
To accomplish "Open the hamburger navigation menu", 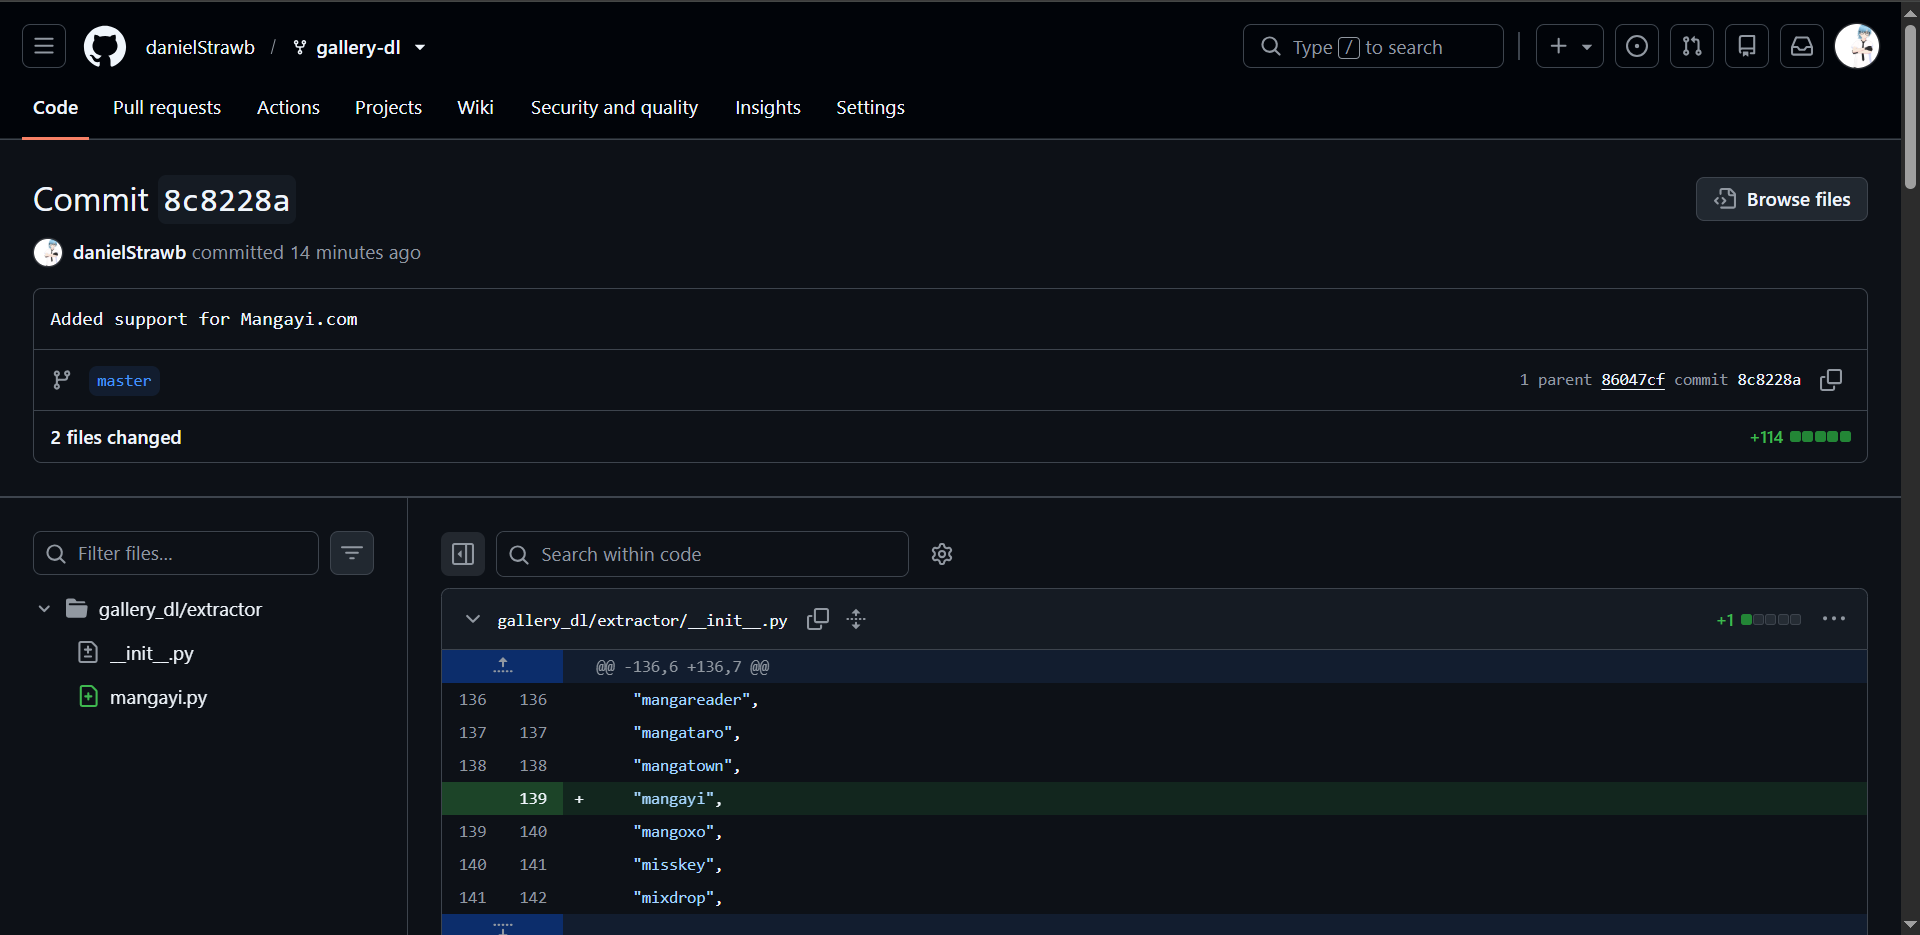I will [44, 46].
